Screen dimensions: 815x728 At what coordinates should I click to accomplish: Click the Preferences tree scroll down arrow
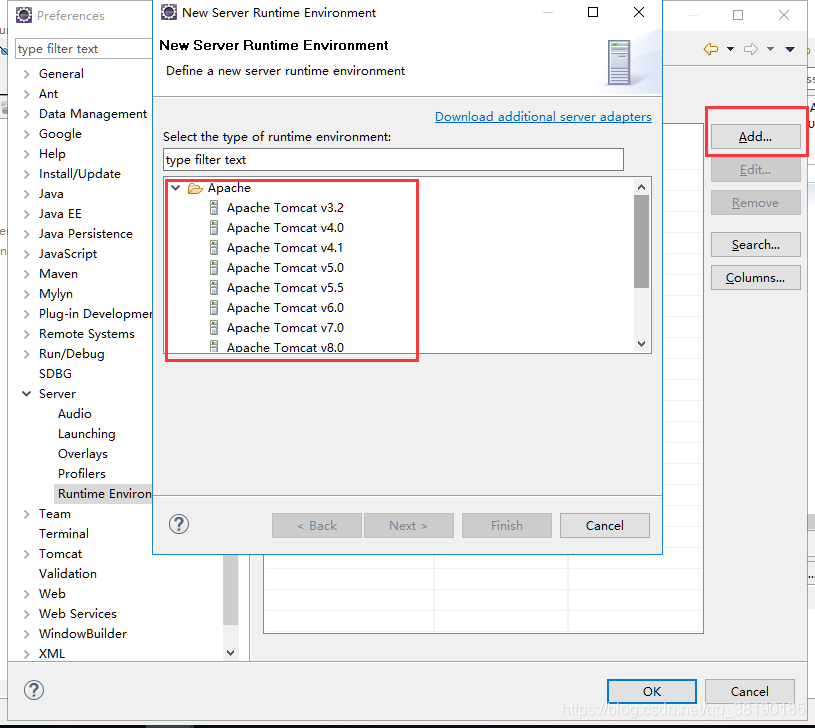pos(231,652)
